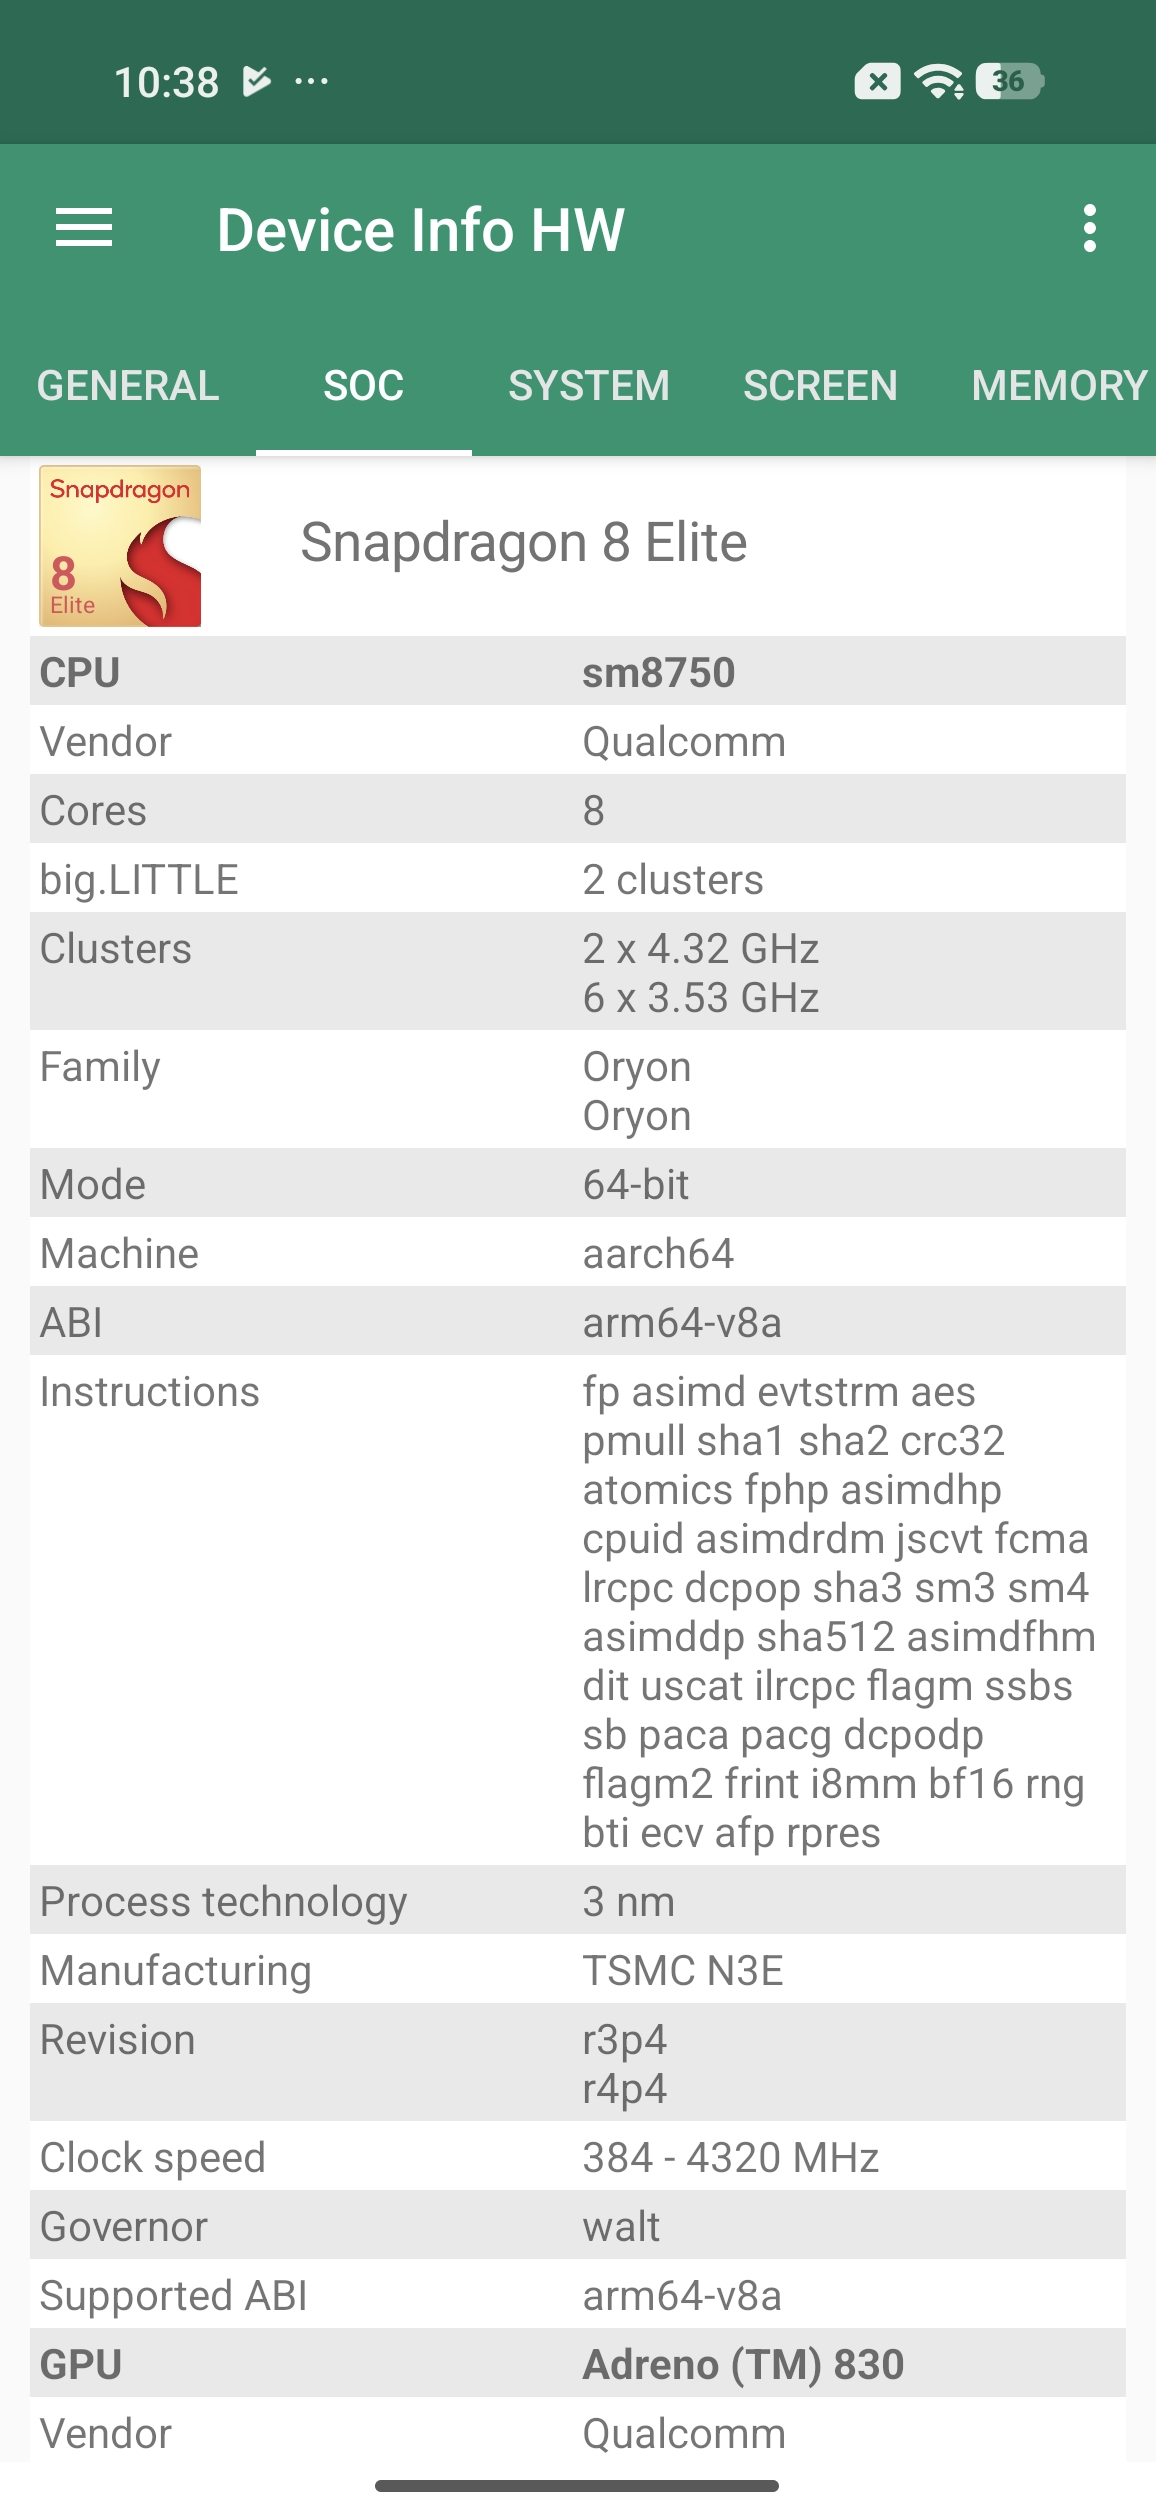Viewport: 1156px width, 2510px height.
Task: Tap the Governor walt row
Action: tap(578, 2226)
